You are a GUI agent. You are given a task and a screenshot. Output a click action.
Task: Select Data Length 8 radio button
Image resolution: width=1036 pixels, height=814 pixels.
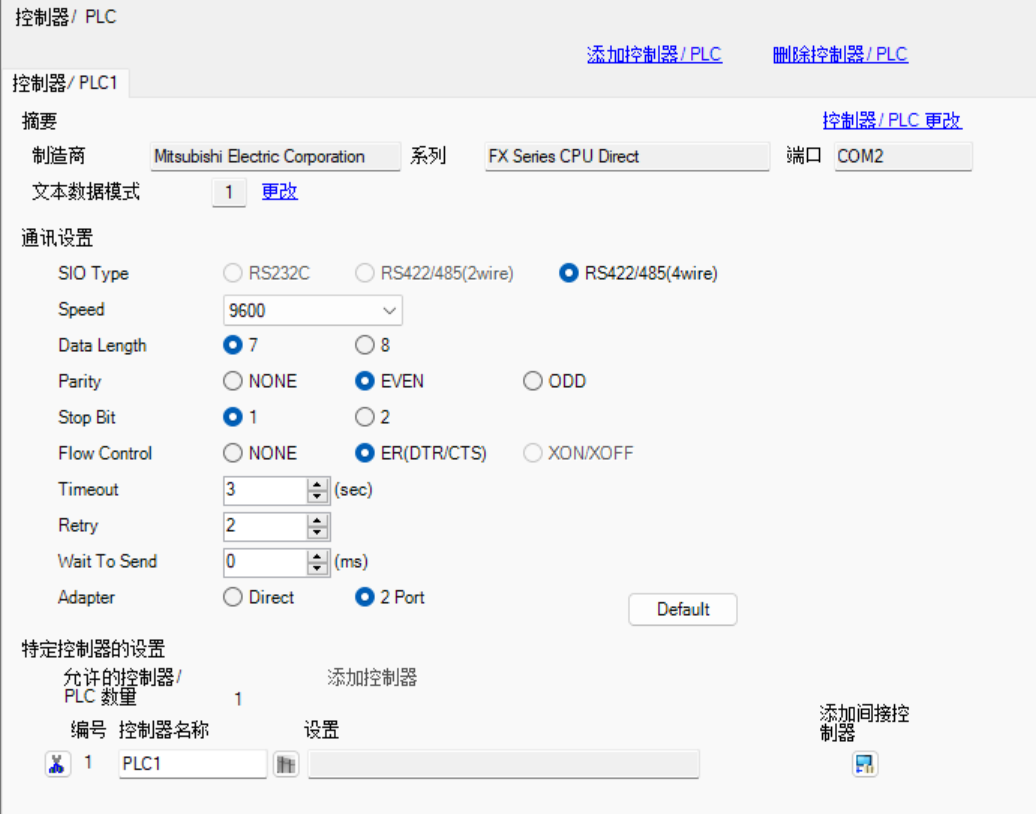pyautogui.click(x=365, y=346)
